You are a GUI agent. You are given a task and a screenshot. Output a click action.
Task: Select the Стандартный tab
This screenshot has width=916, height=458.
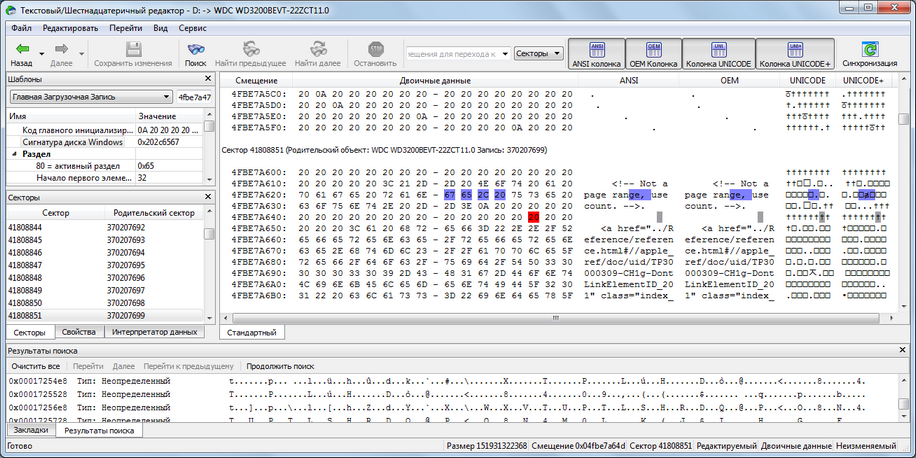coord(251,332)
